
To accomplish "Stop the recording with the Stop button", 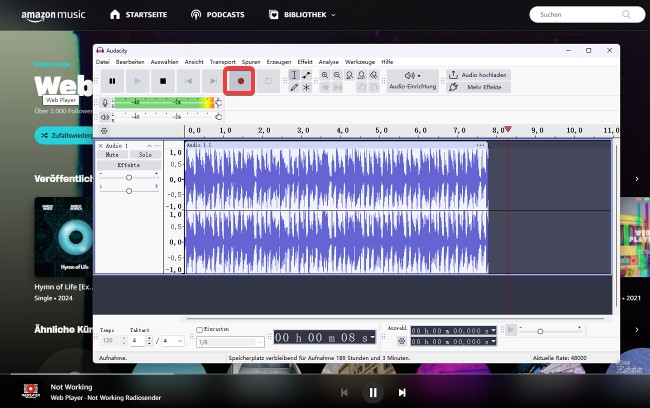I will click(x=163, y=81).
